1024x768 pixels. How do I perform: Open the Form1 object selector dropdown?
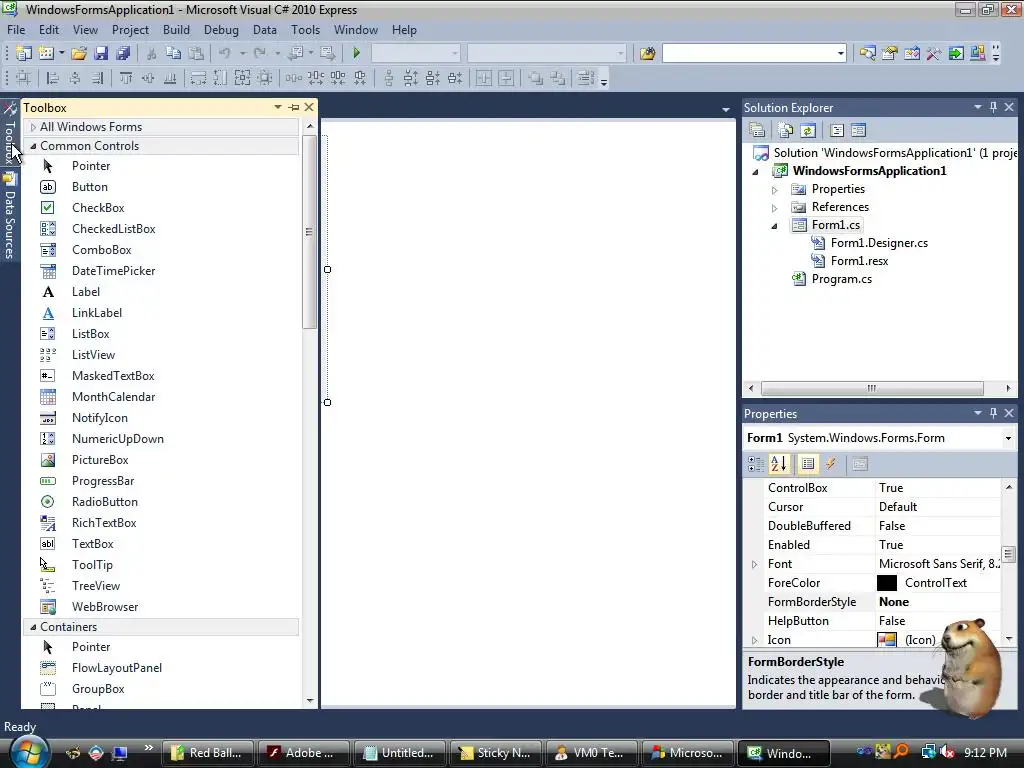[1008, 438]
